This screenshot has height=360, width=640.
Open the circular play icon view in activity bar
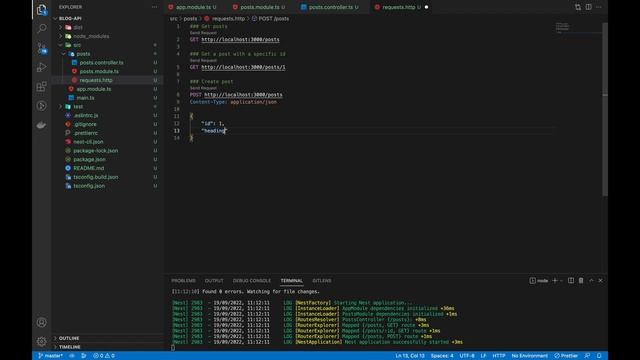click(x=42, y=106)
